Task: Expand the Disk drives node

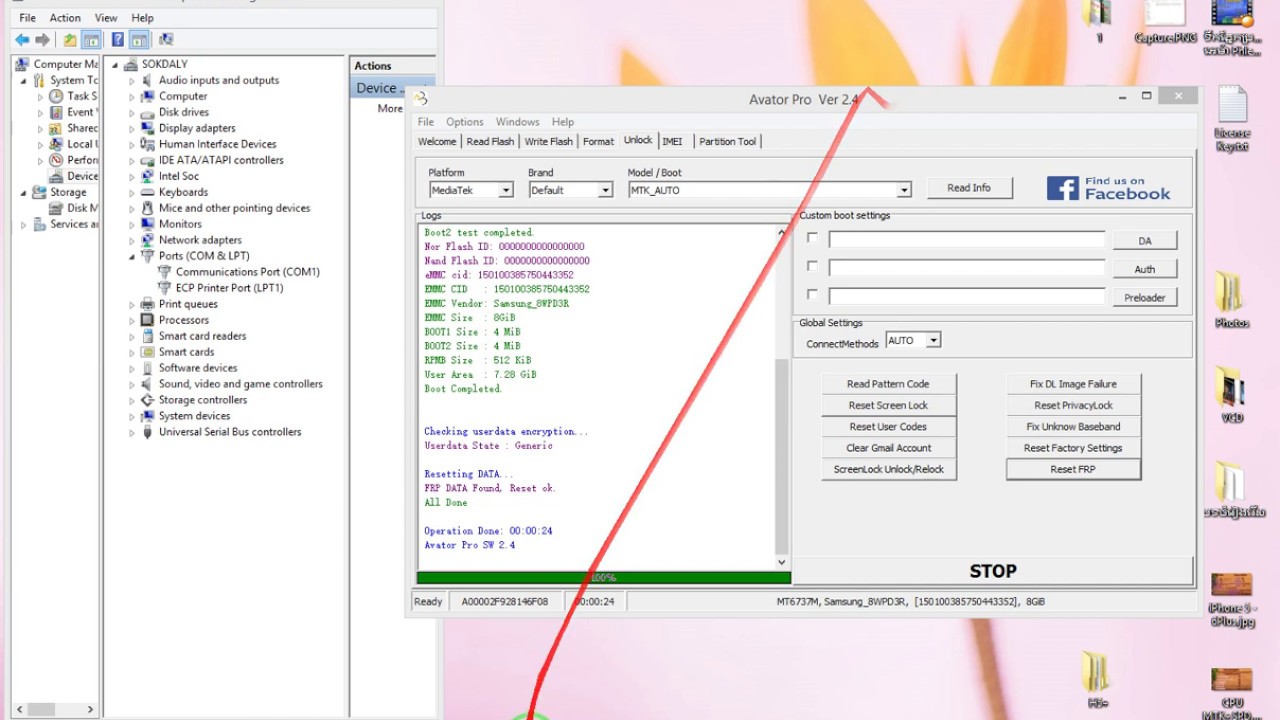Action: pos(132,112)
